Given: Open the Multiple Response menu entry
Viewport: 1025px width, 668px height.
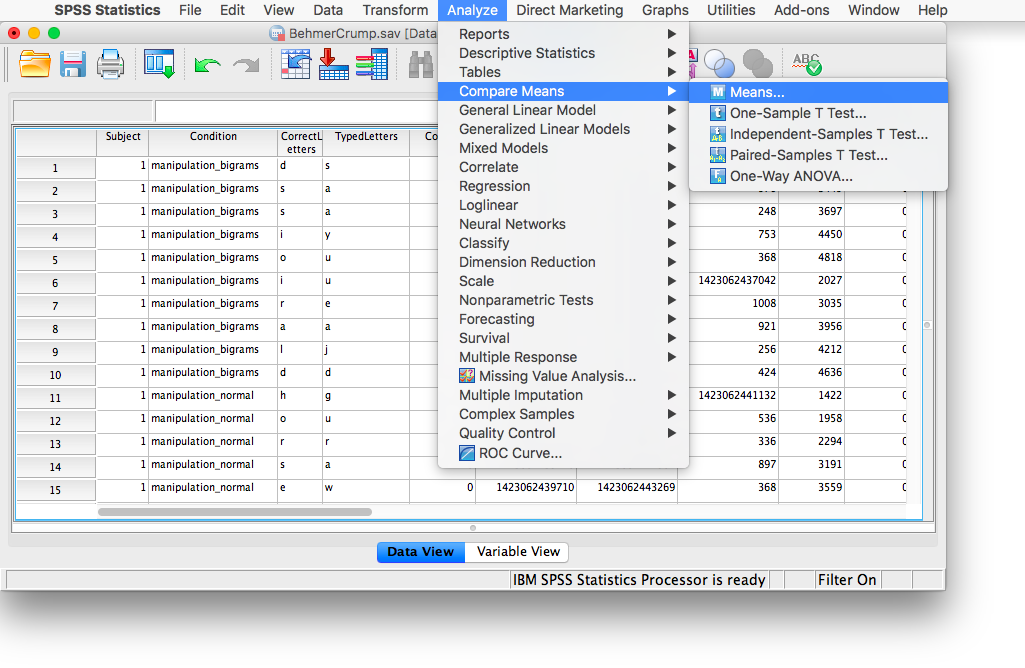Looking at the screenshot, I should 563,357.
